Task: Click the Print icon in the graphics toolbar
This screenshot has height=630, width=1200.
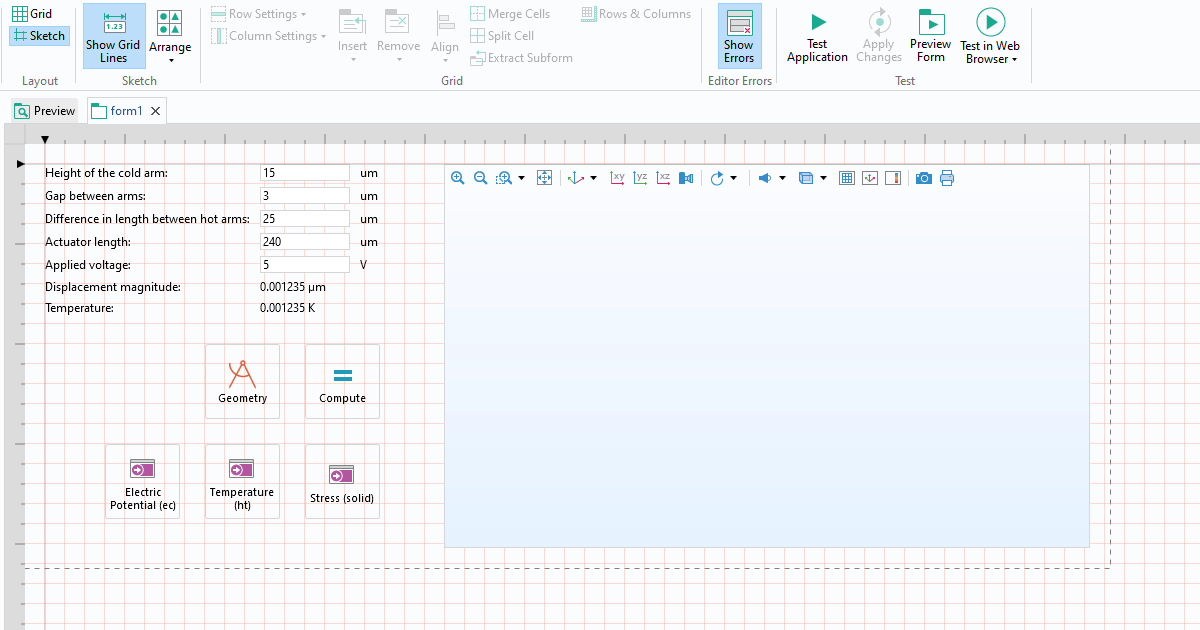Action: tap(947, 177)
